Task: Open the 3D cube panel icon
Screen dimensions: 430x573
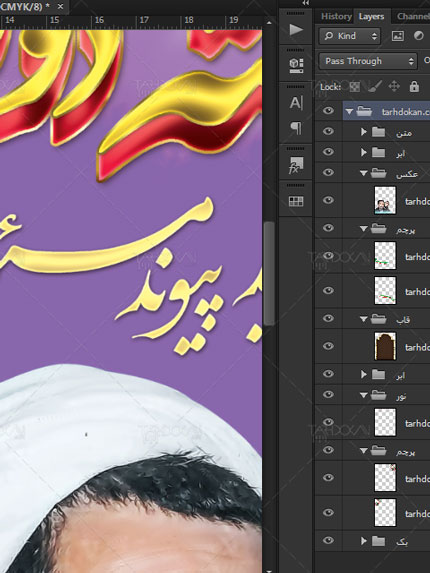Action: [x=296, y=66]
